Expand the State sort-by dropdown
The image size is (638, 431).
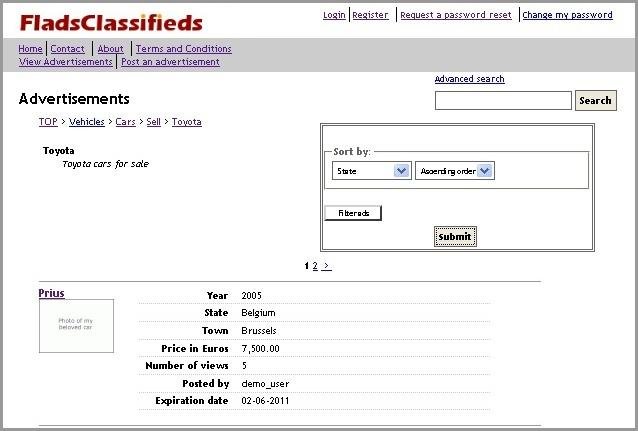371,171
